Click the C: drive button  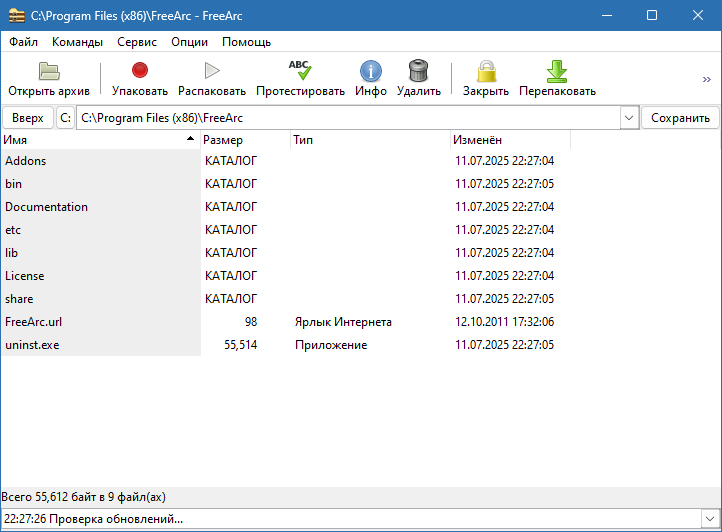pos(65,118)
